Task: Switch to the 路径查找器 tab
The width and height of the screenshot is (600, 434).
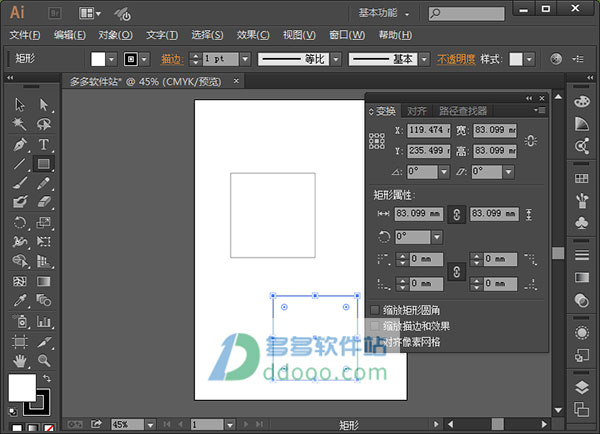Action: [x=463, y=111]
